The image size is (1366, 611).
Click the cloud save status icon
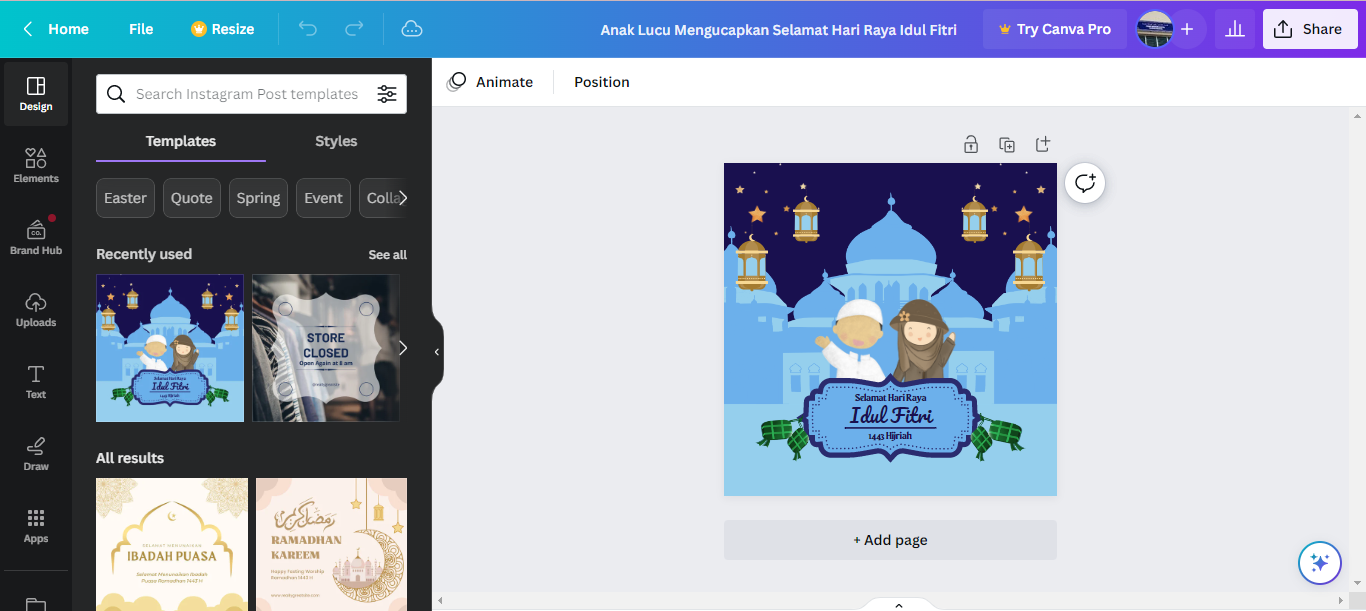[412, 29]
